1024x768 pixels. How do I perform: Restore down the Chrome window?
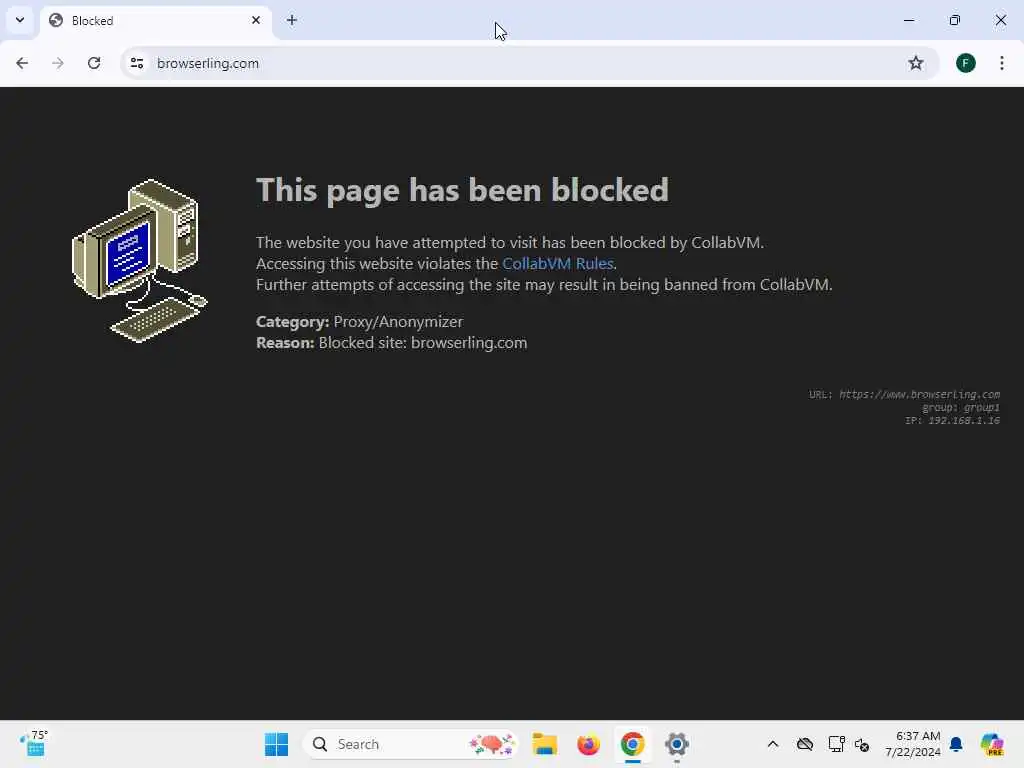click(x=955, y=20)
